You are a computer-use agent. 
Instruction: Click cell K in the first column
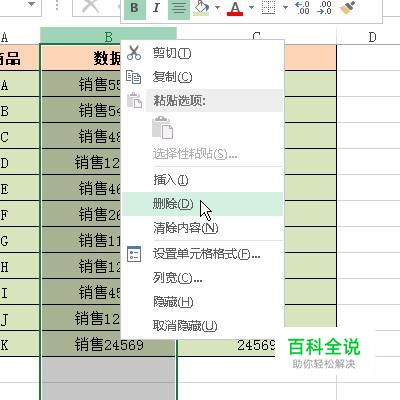click(x=19, y=345)
